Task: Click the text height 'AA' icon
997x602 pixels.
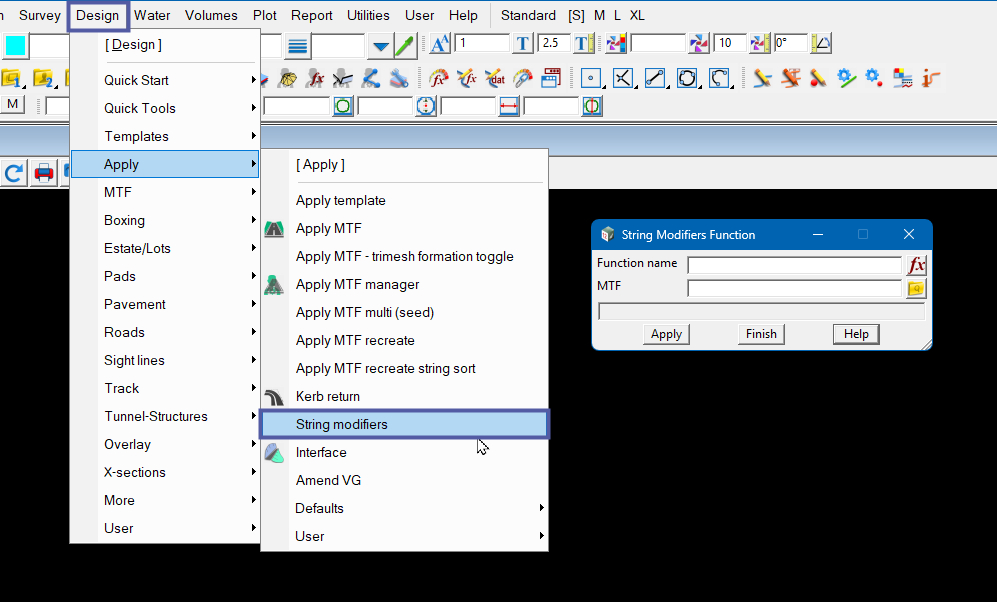Action: pos(440,44)
